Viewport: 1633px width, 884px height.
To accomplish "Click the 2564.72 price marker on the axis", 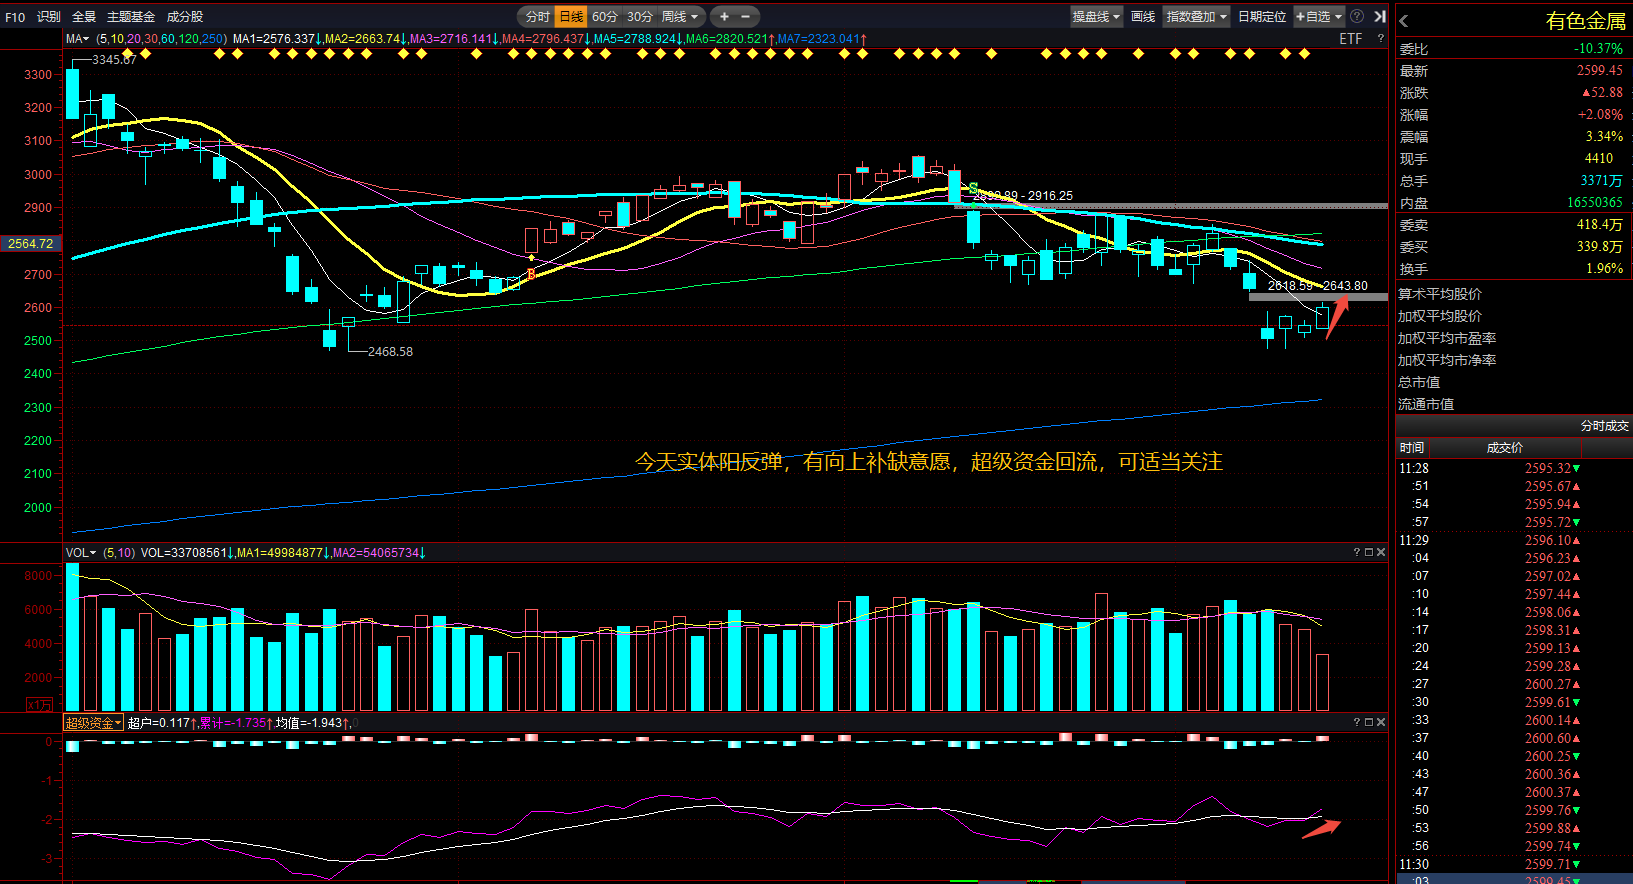I will 31,244.
